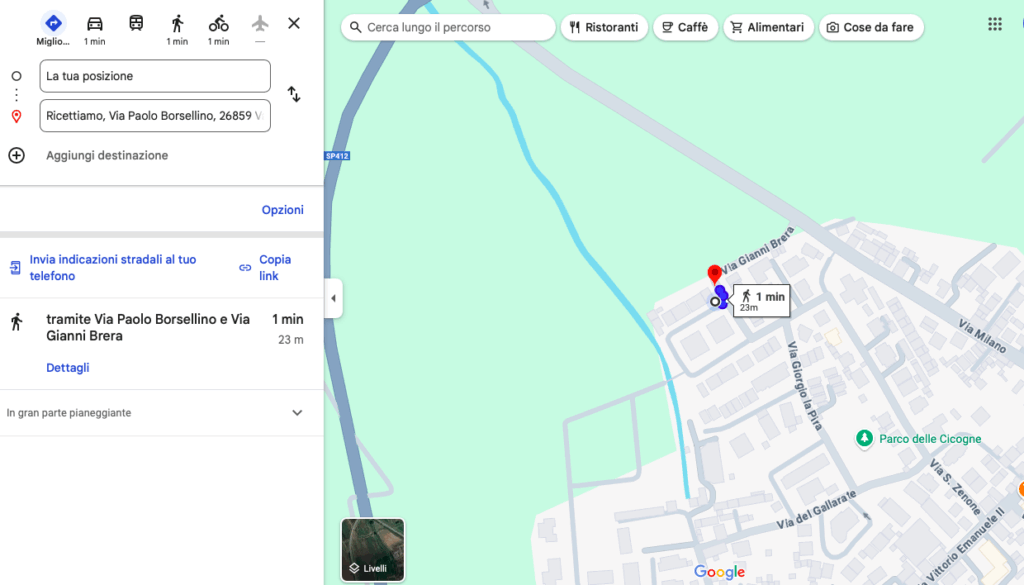Collapse the side panel with the arrow

pos(333,298)
